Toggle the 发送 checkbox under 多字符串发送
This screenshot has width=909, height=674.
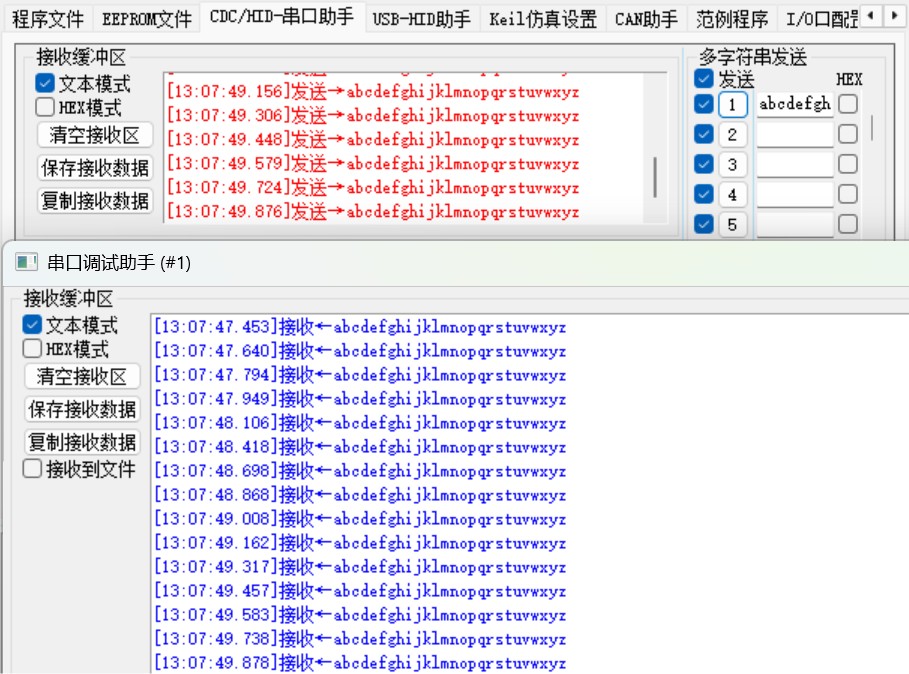point(703,78)
